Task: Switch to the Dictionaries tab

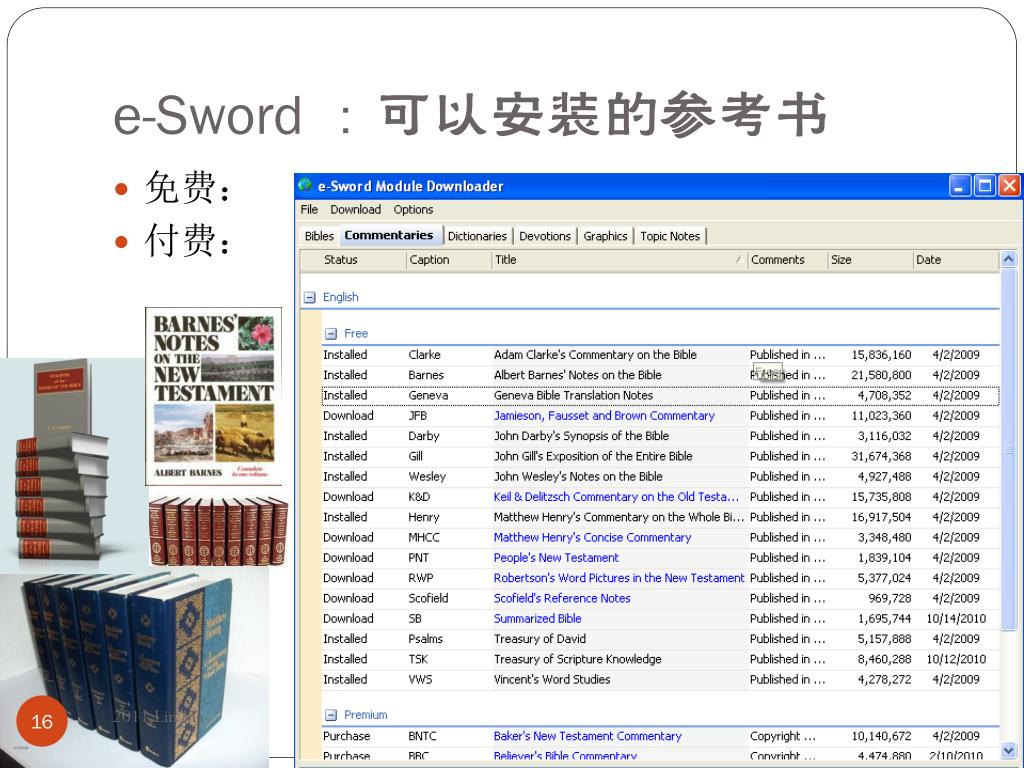Action: click(477, 236)
